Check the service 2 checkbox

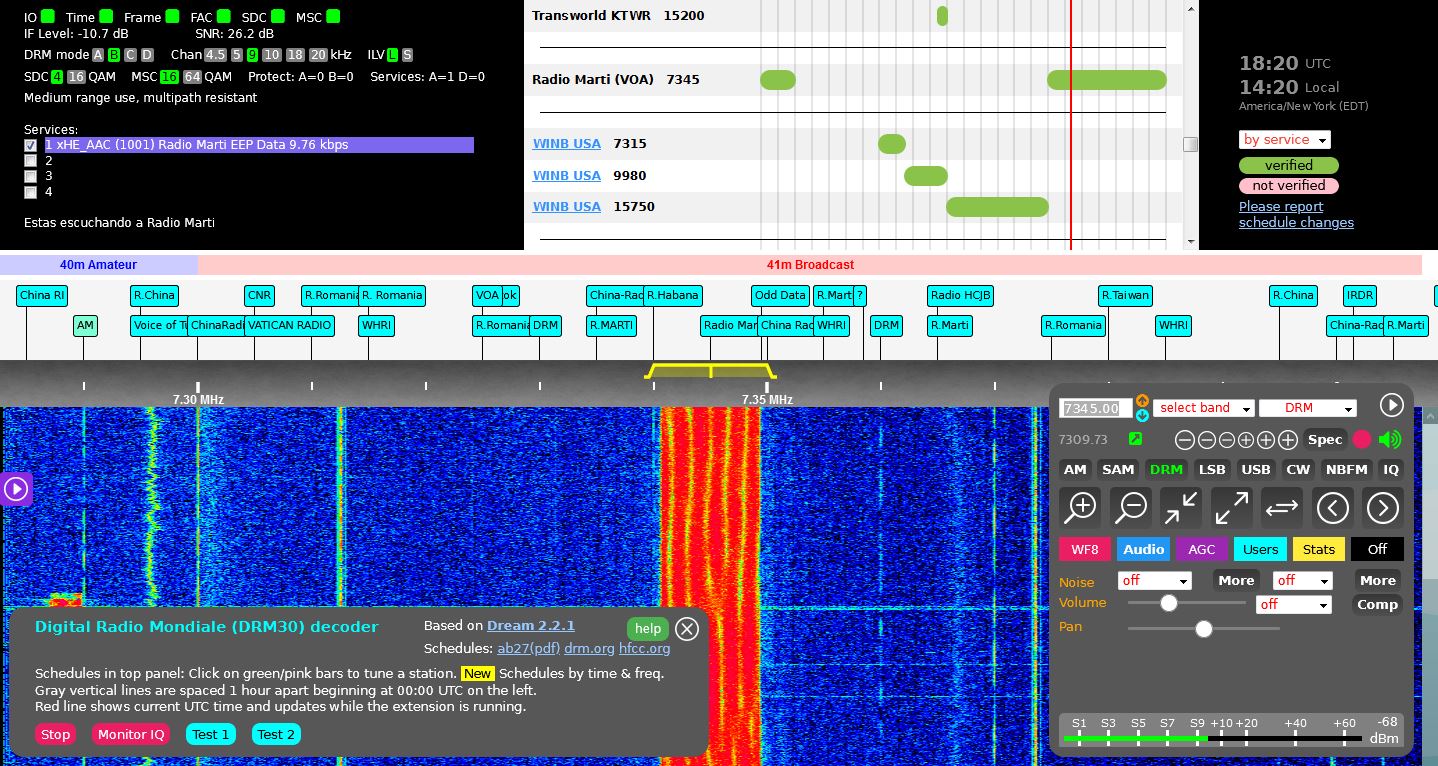(31, 161)
